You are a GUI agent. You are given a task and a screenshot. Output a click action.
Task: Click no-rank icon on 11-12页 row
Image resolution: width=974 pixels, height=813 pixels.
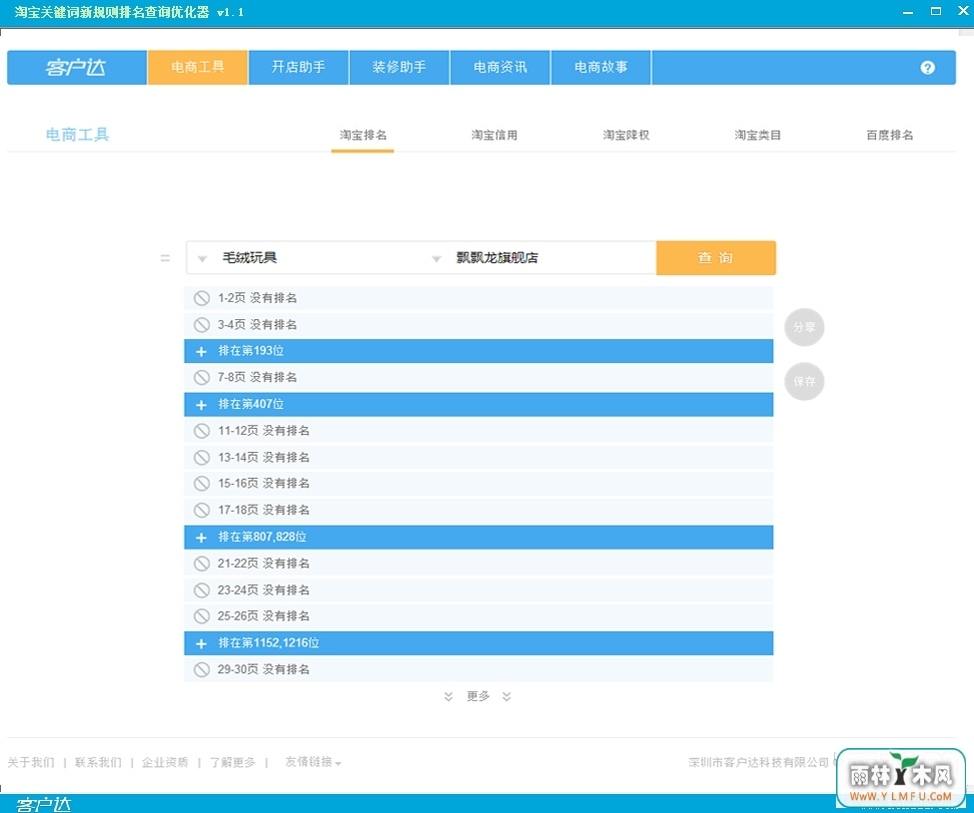click(x=202, y=431)
